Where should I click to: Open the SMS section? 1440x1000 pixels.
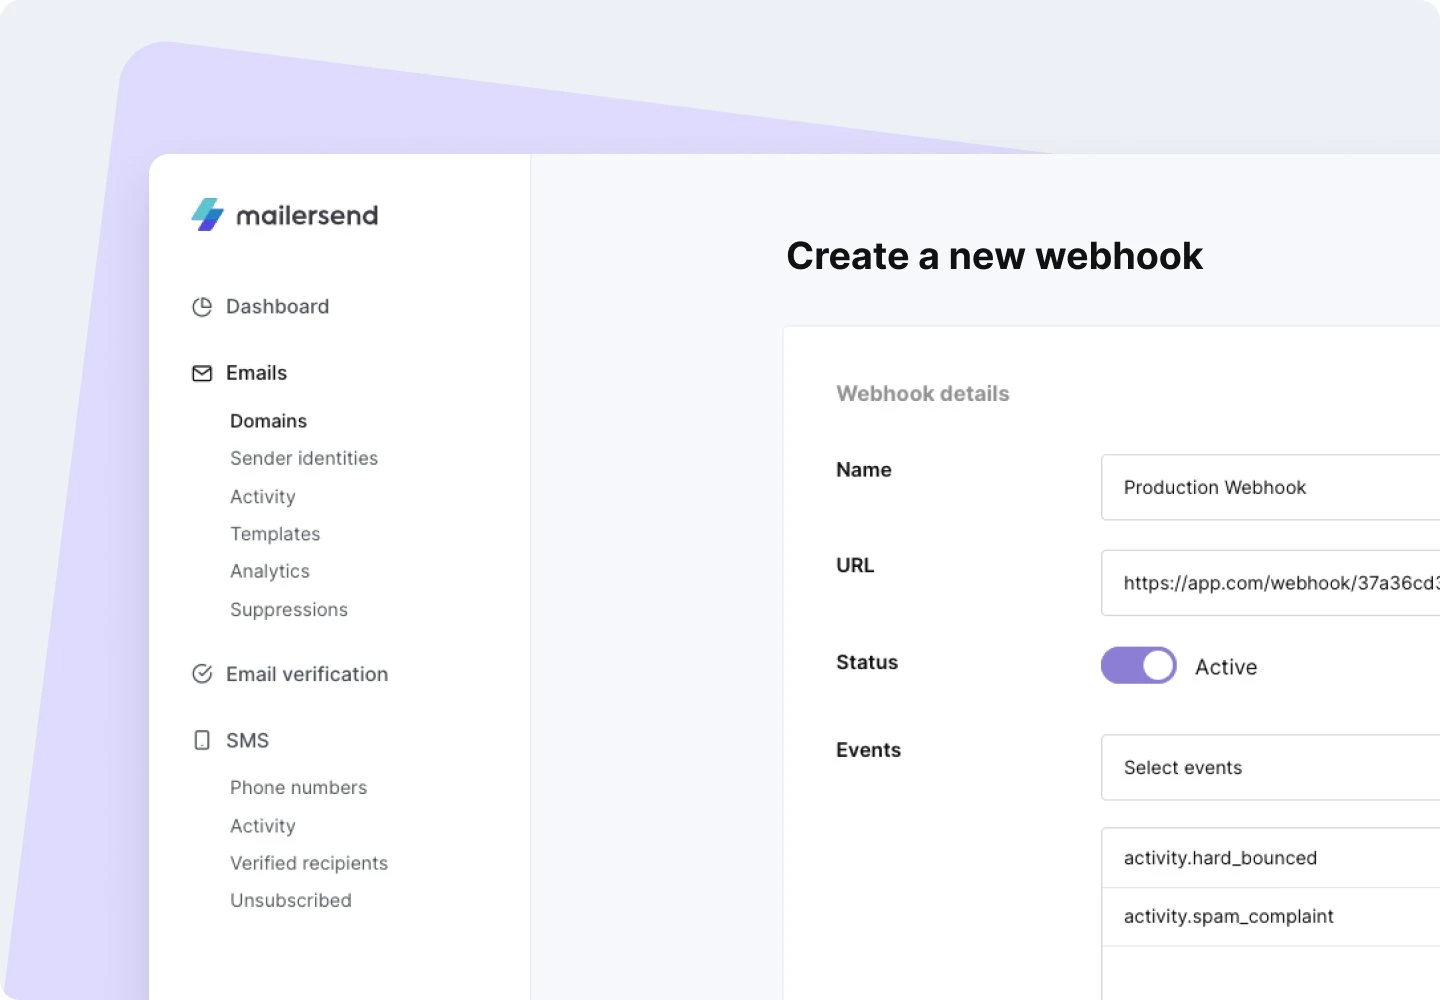tap(247, 740)
